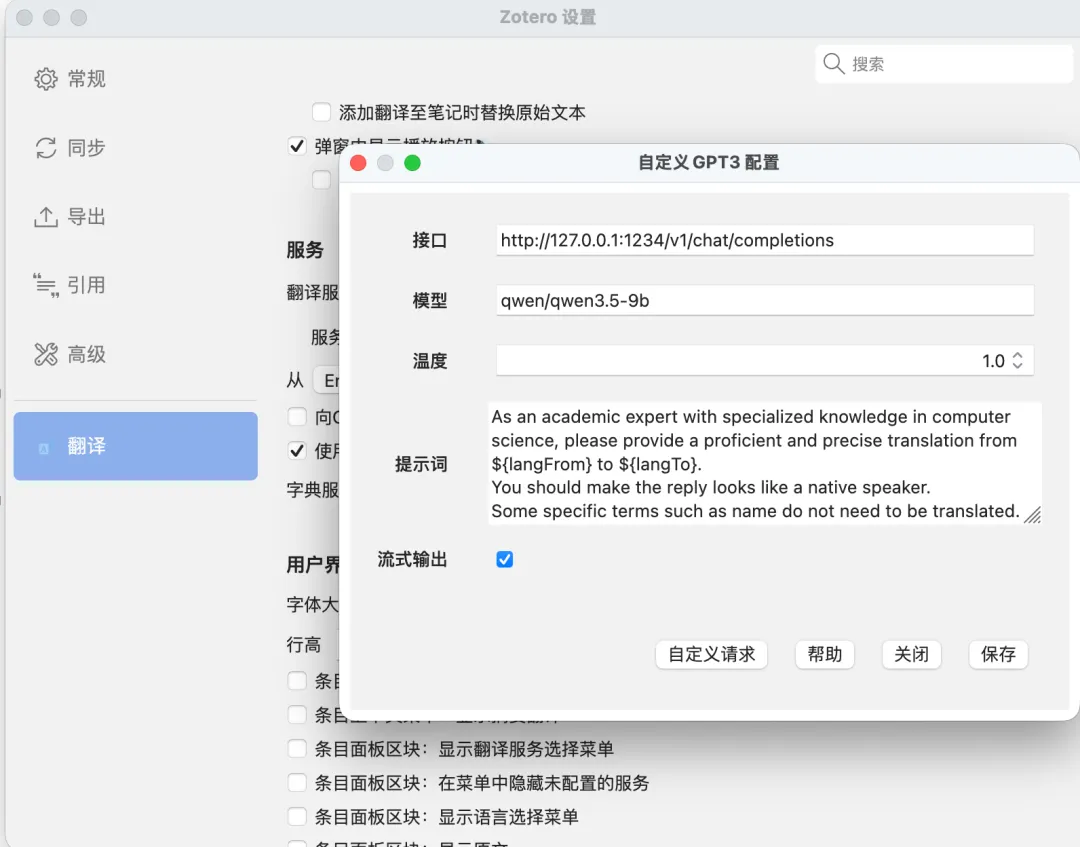Edit the 模型 model name field

pos(765,300)
